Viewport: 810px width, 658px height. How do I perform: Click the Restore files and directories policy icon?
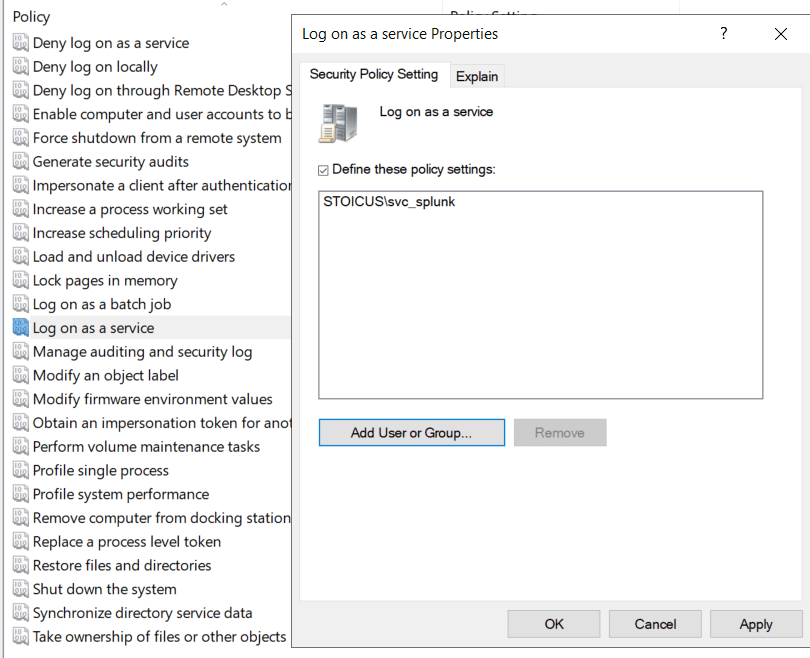(21, 566)
